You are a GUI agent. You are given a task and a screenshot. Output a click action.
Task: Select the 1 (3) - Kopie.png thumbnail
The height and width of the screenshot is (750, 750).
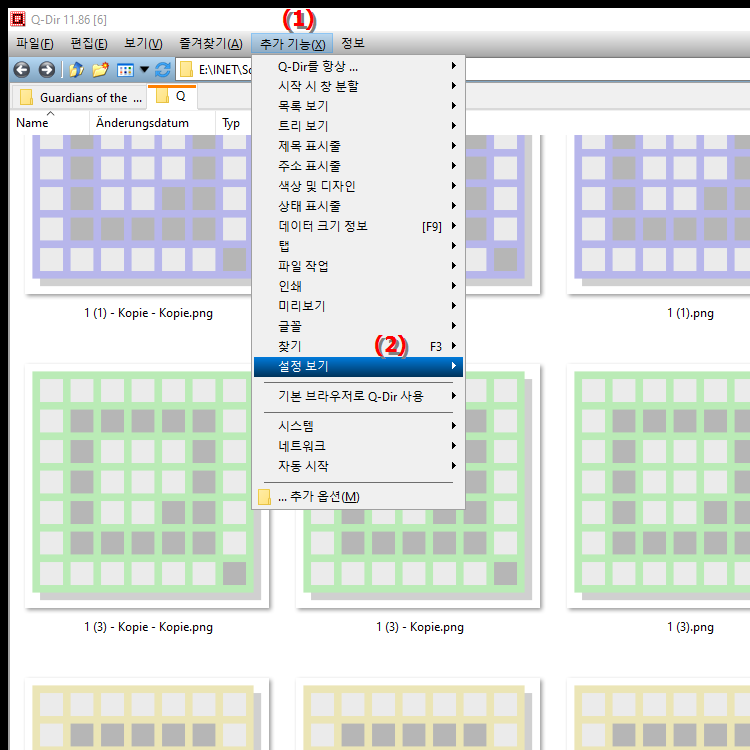418,559
